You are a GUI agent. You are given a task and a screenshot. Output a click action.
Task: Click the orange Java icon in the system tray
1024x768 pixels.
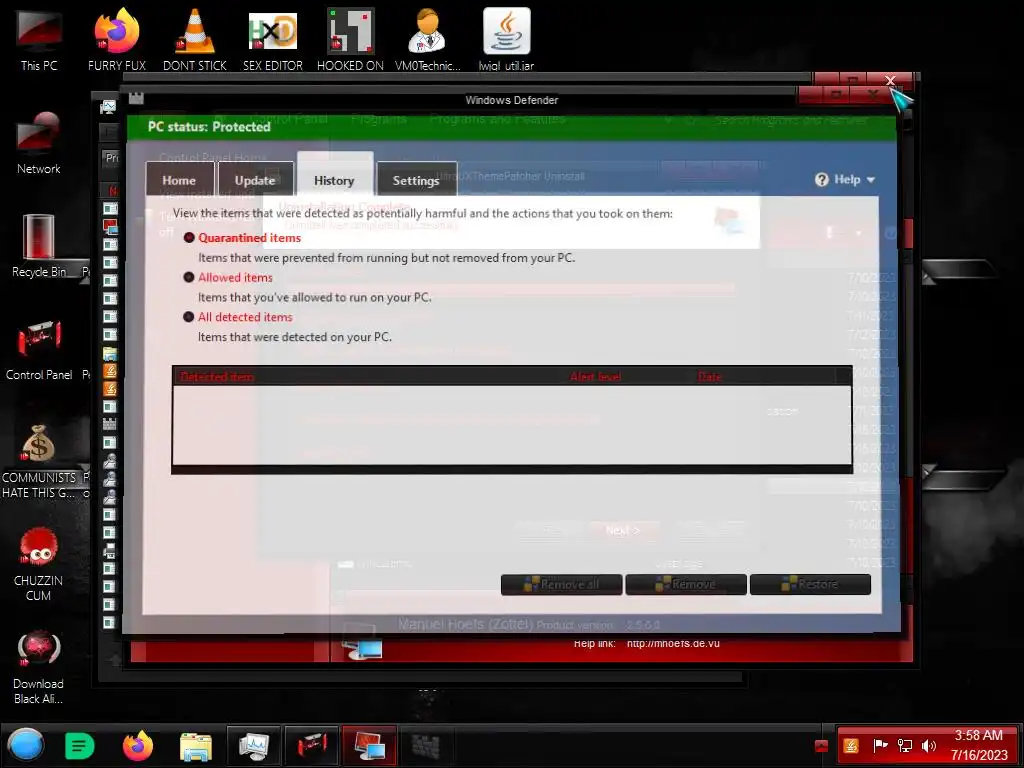click(x=851, y=746)
